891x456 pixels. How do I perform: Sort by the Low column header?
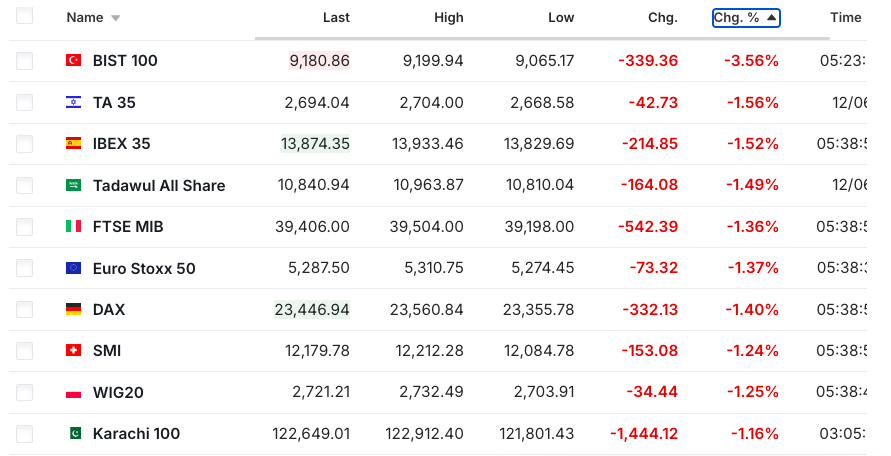561,17
